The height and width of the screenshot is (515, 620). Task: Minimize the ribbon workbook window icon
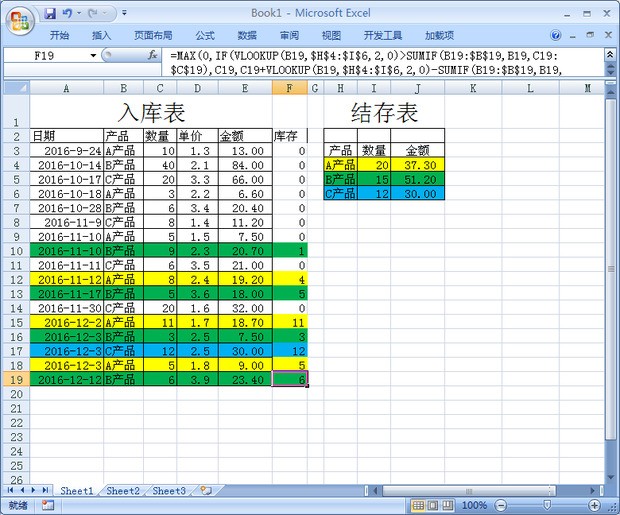coord(573,36)
